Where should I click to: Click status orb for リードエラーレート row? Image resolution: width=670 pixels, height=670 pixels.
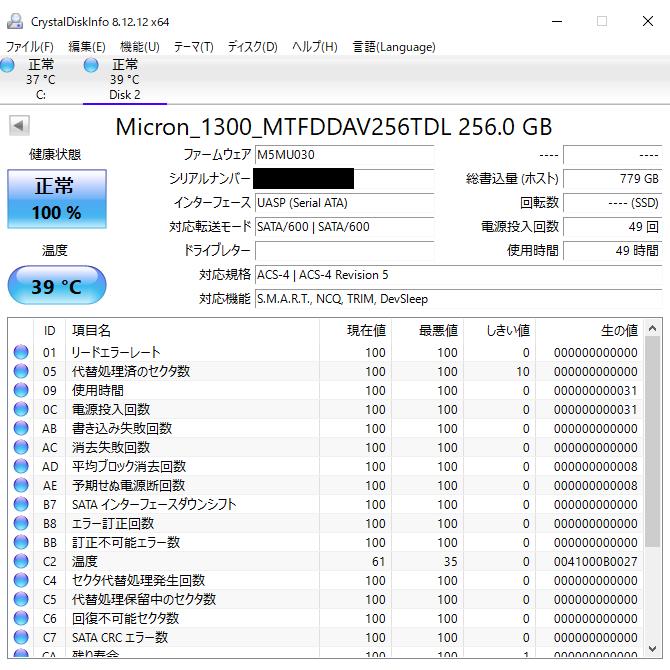coord(21,353)
